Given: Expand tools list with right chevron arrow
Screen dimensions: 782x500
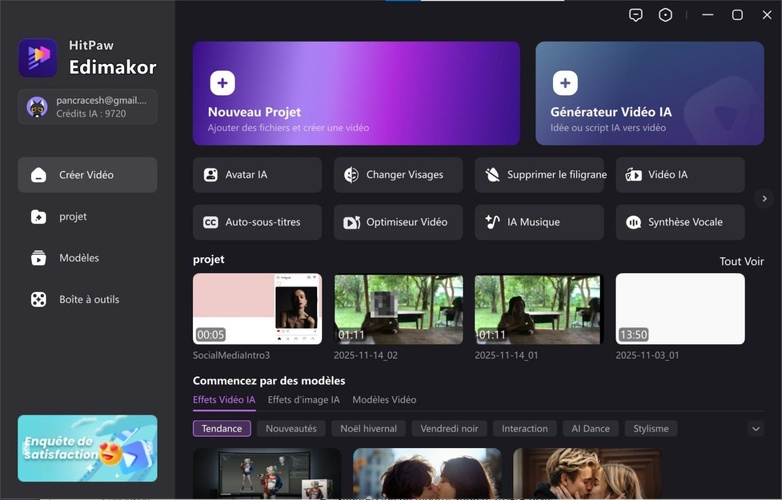Looking at the screenshot, I should [765, 199].
